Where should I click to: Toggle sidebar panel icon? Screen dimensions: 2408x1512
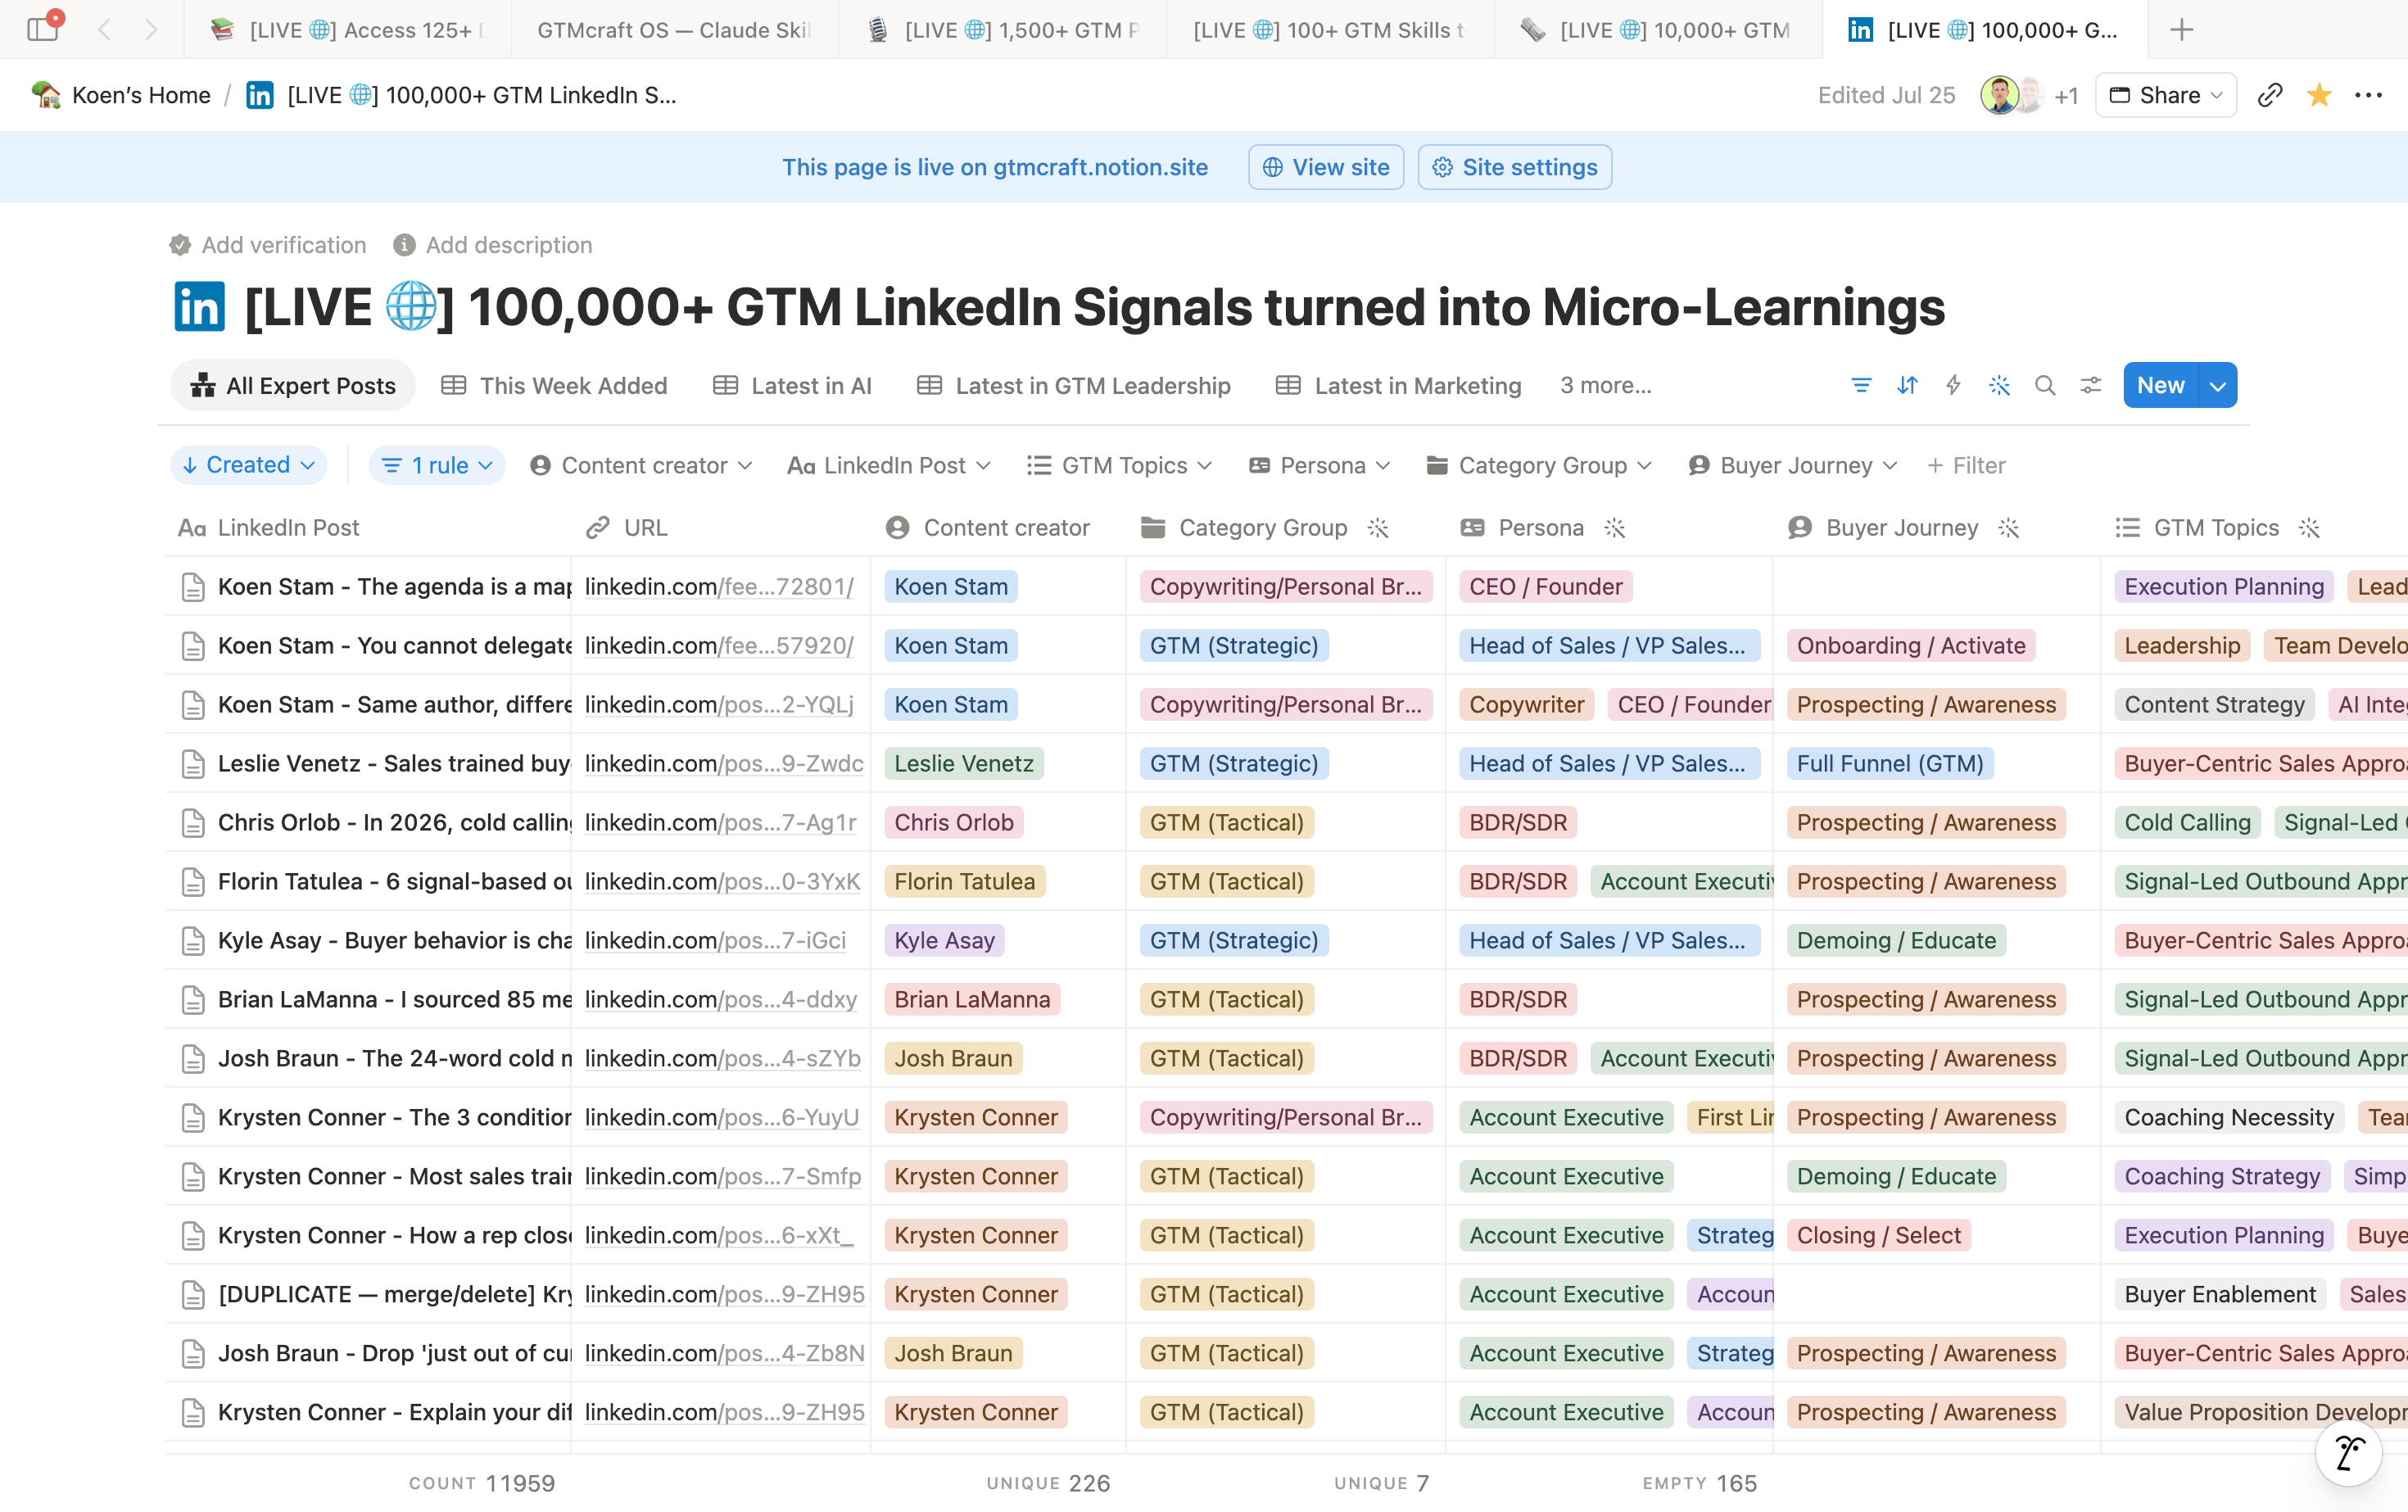[x=43, y=28]
